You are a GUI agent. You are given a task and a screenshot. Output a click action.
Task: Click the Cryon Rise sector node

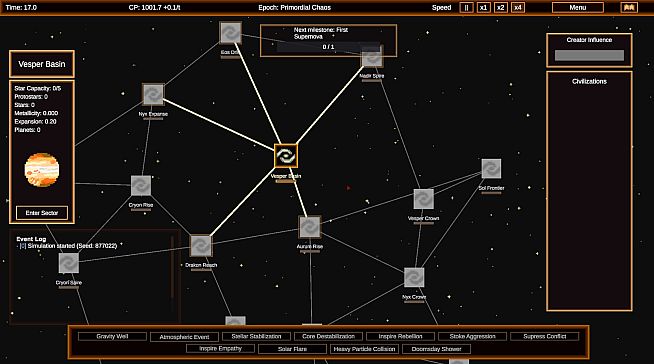[141, 186]
